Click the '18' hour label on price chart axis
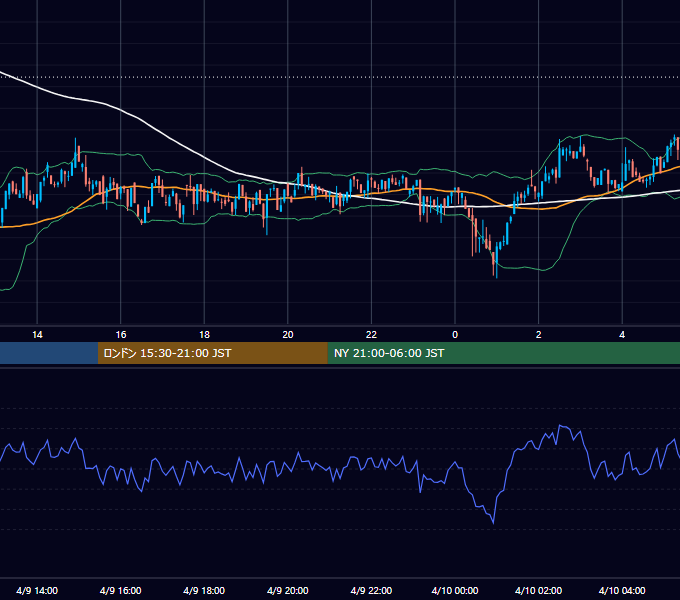The image size is (680, 600). point(204,335)
